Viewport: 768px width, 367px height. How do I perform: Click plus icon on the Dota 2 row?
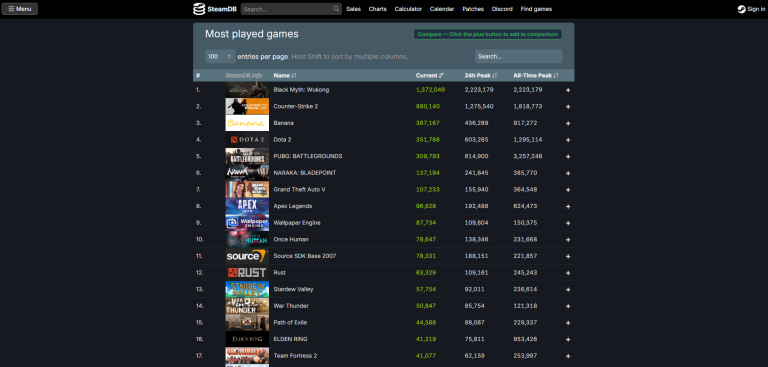(x=568, y=140)
